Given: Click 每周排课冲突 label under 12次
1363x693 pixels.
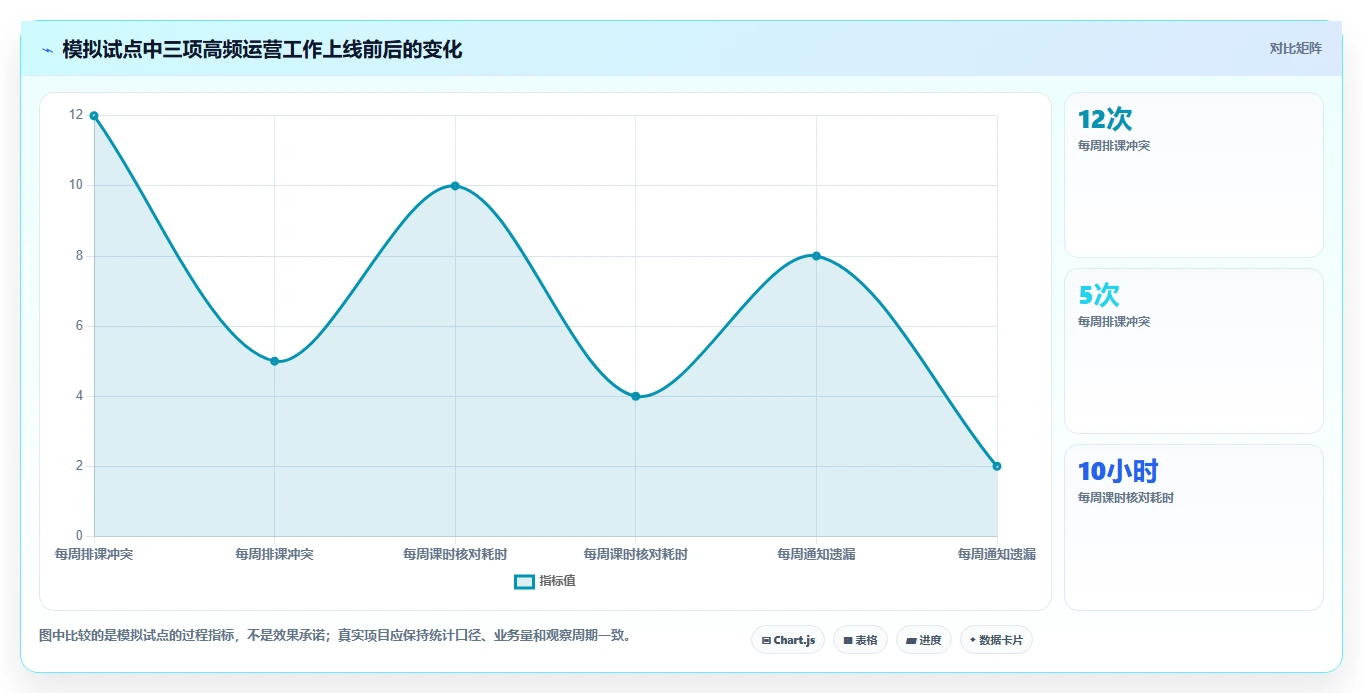Looking at the screenshot, I should click(x=1114, y=146).
